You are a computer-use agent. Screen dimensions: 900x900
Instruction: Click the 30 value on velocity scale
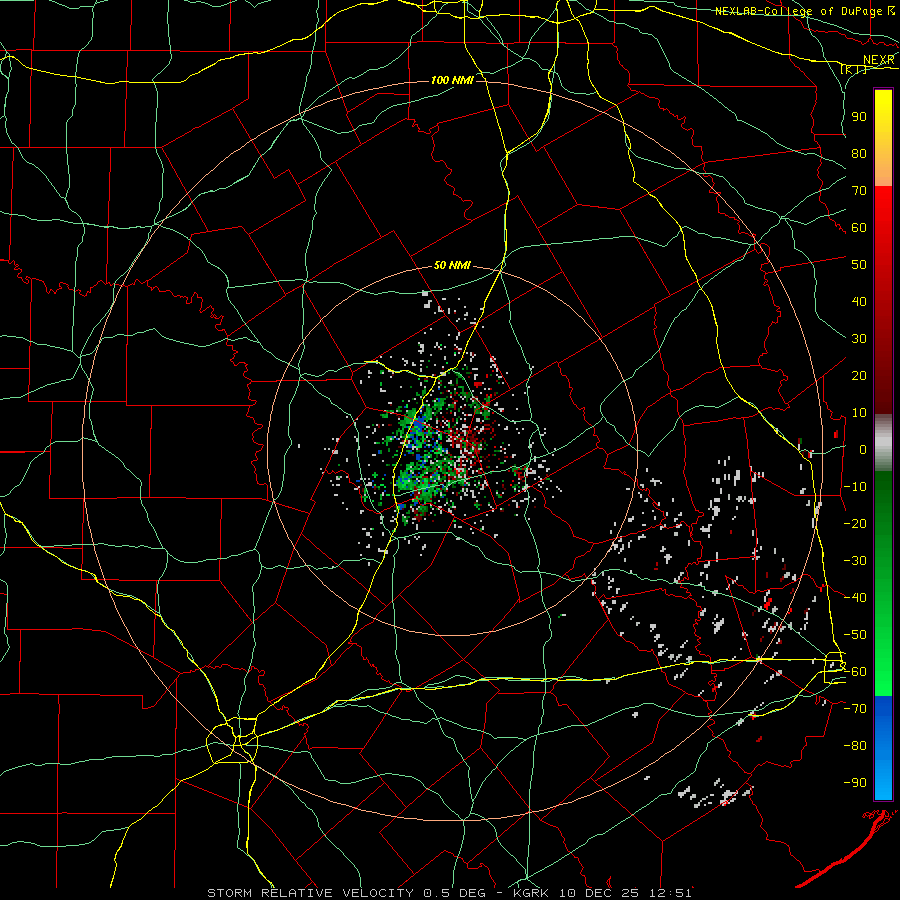coord(859,339)
